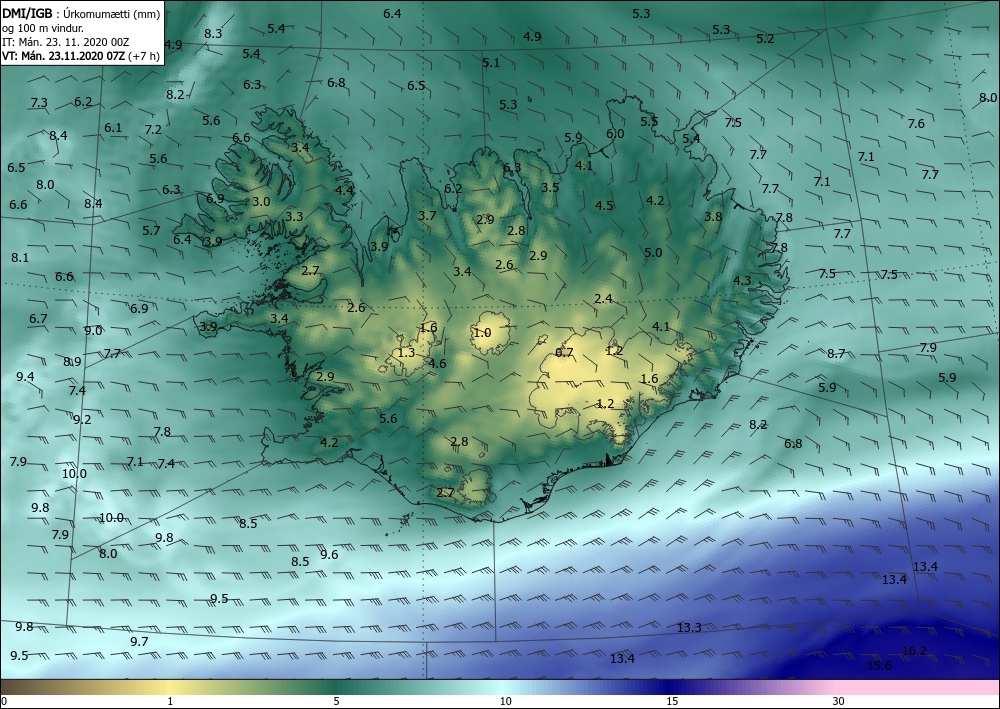Image resolution: width=1000 pixels, height=709 pixels.
Task: Click the 8.7 value east of Iceland
Action: click(836, 353)
